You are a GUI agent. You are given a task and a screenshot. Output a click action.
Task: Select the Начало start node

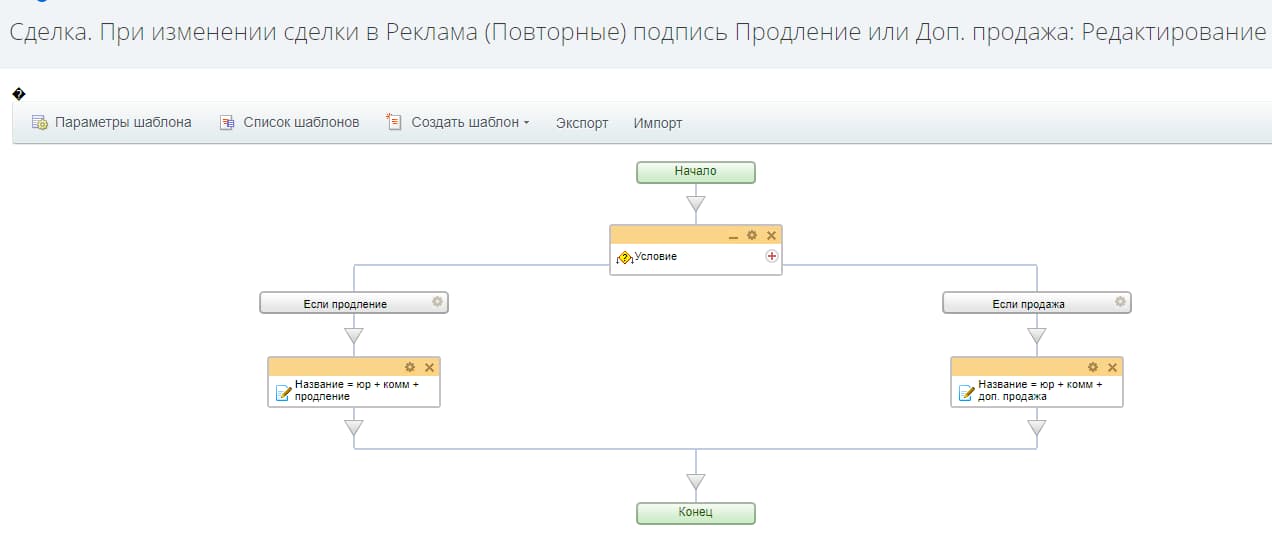coord(696,172)
